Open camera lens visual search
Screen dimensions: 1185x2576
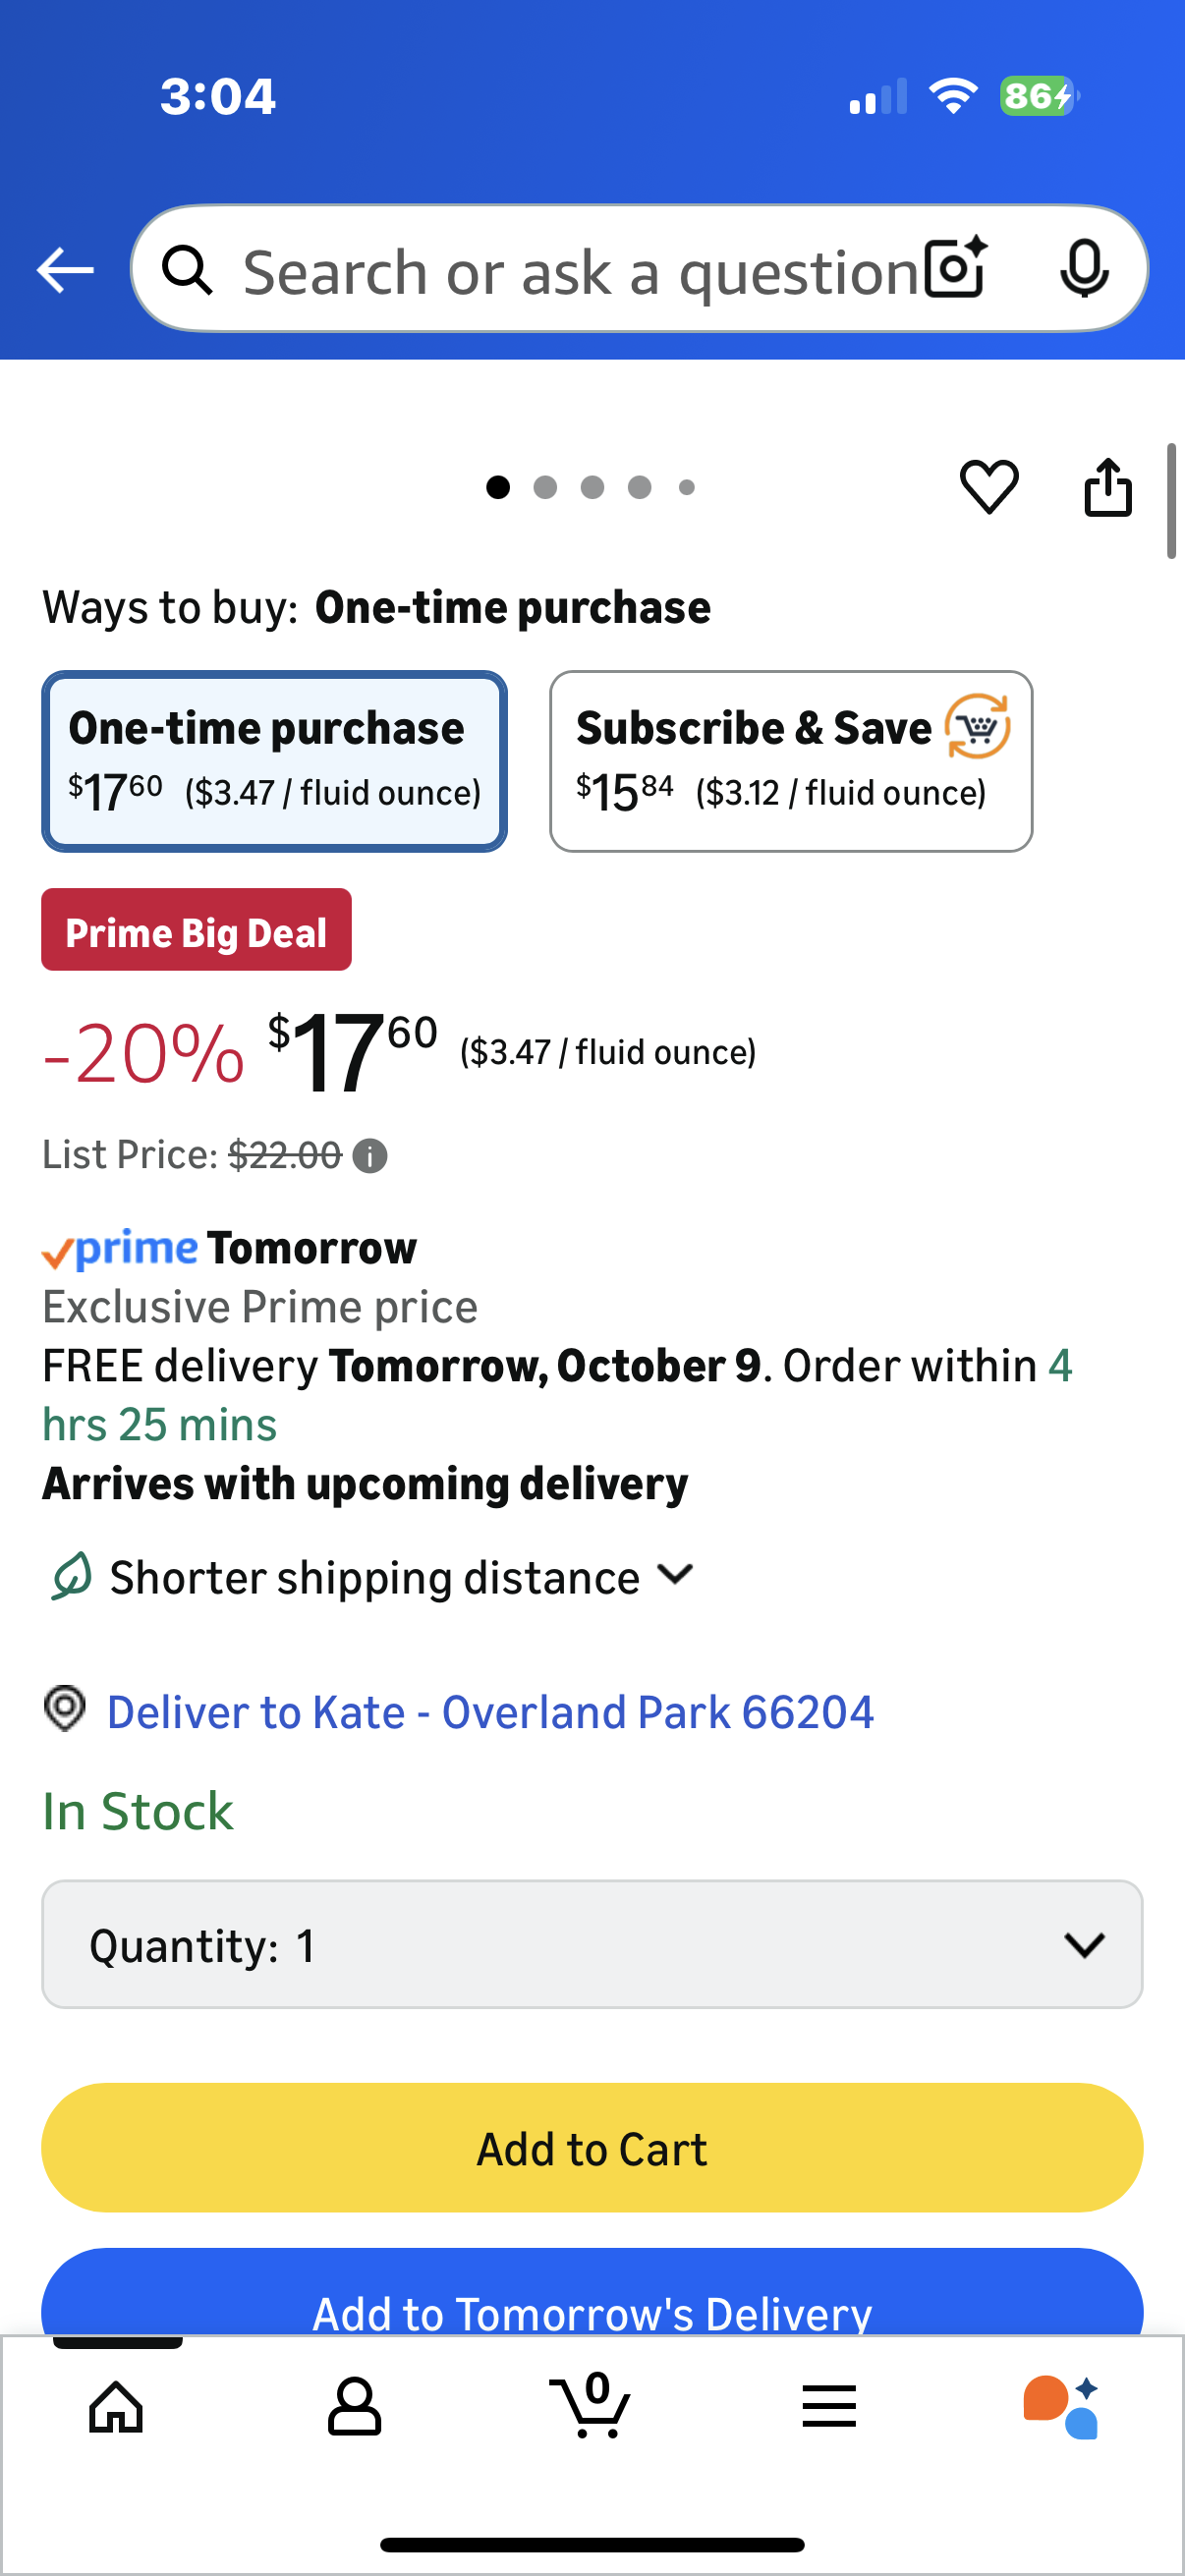pyautogui.click(x=955, y=268)
